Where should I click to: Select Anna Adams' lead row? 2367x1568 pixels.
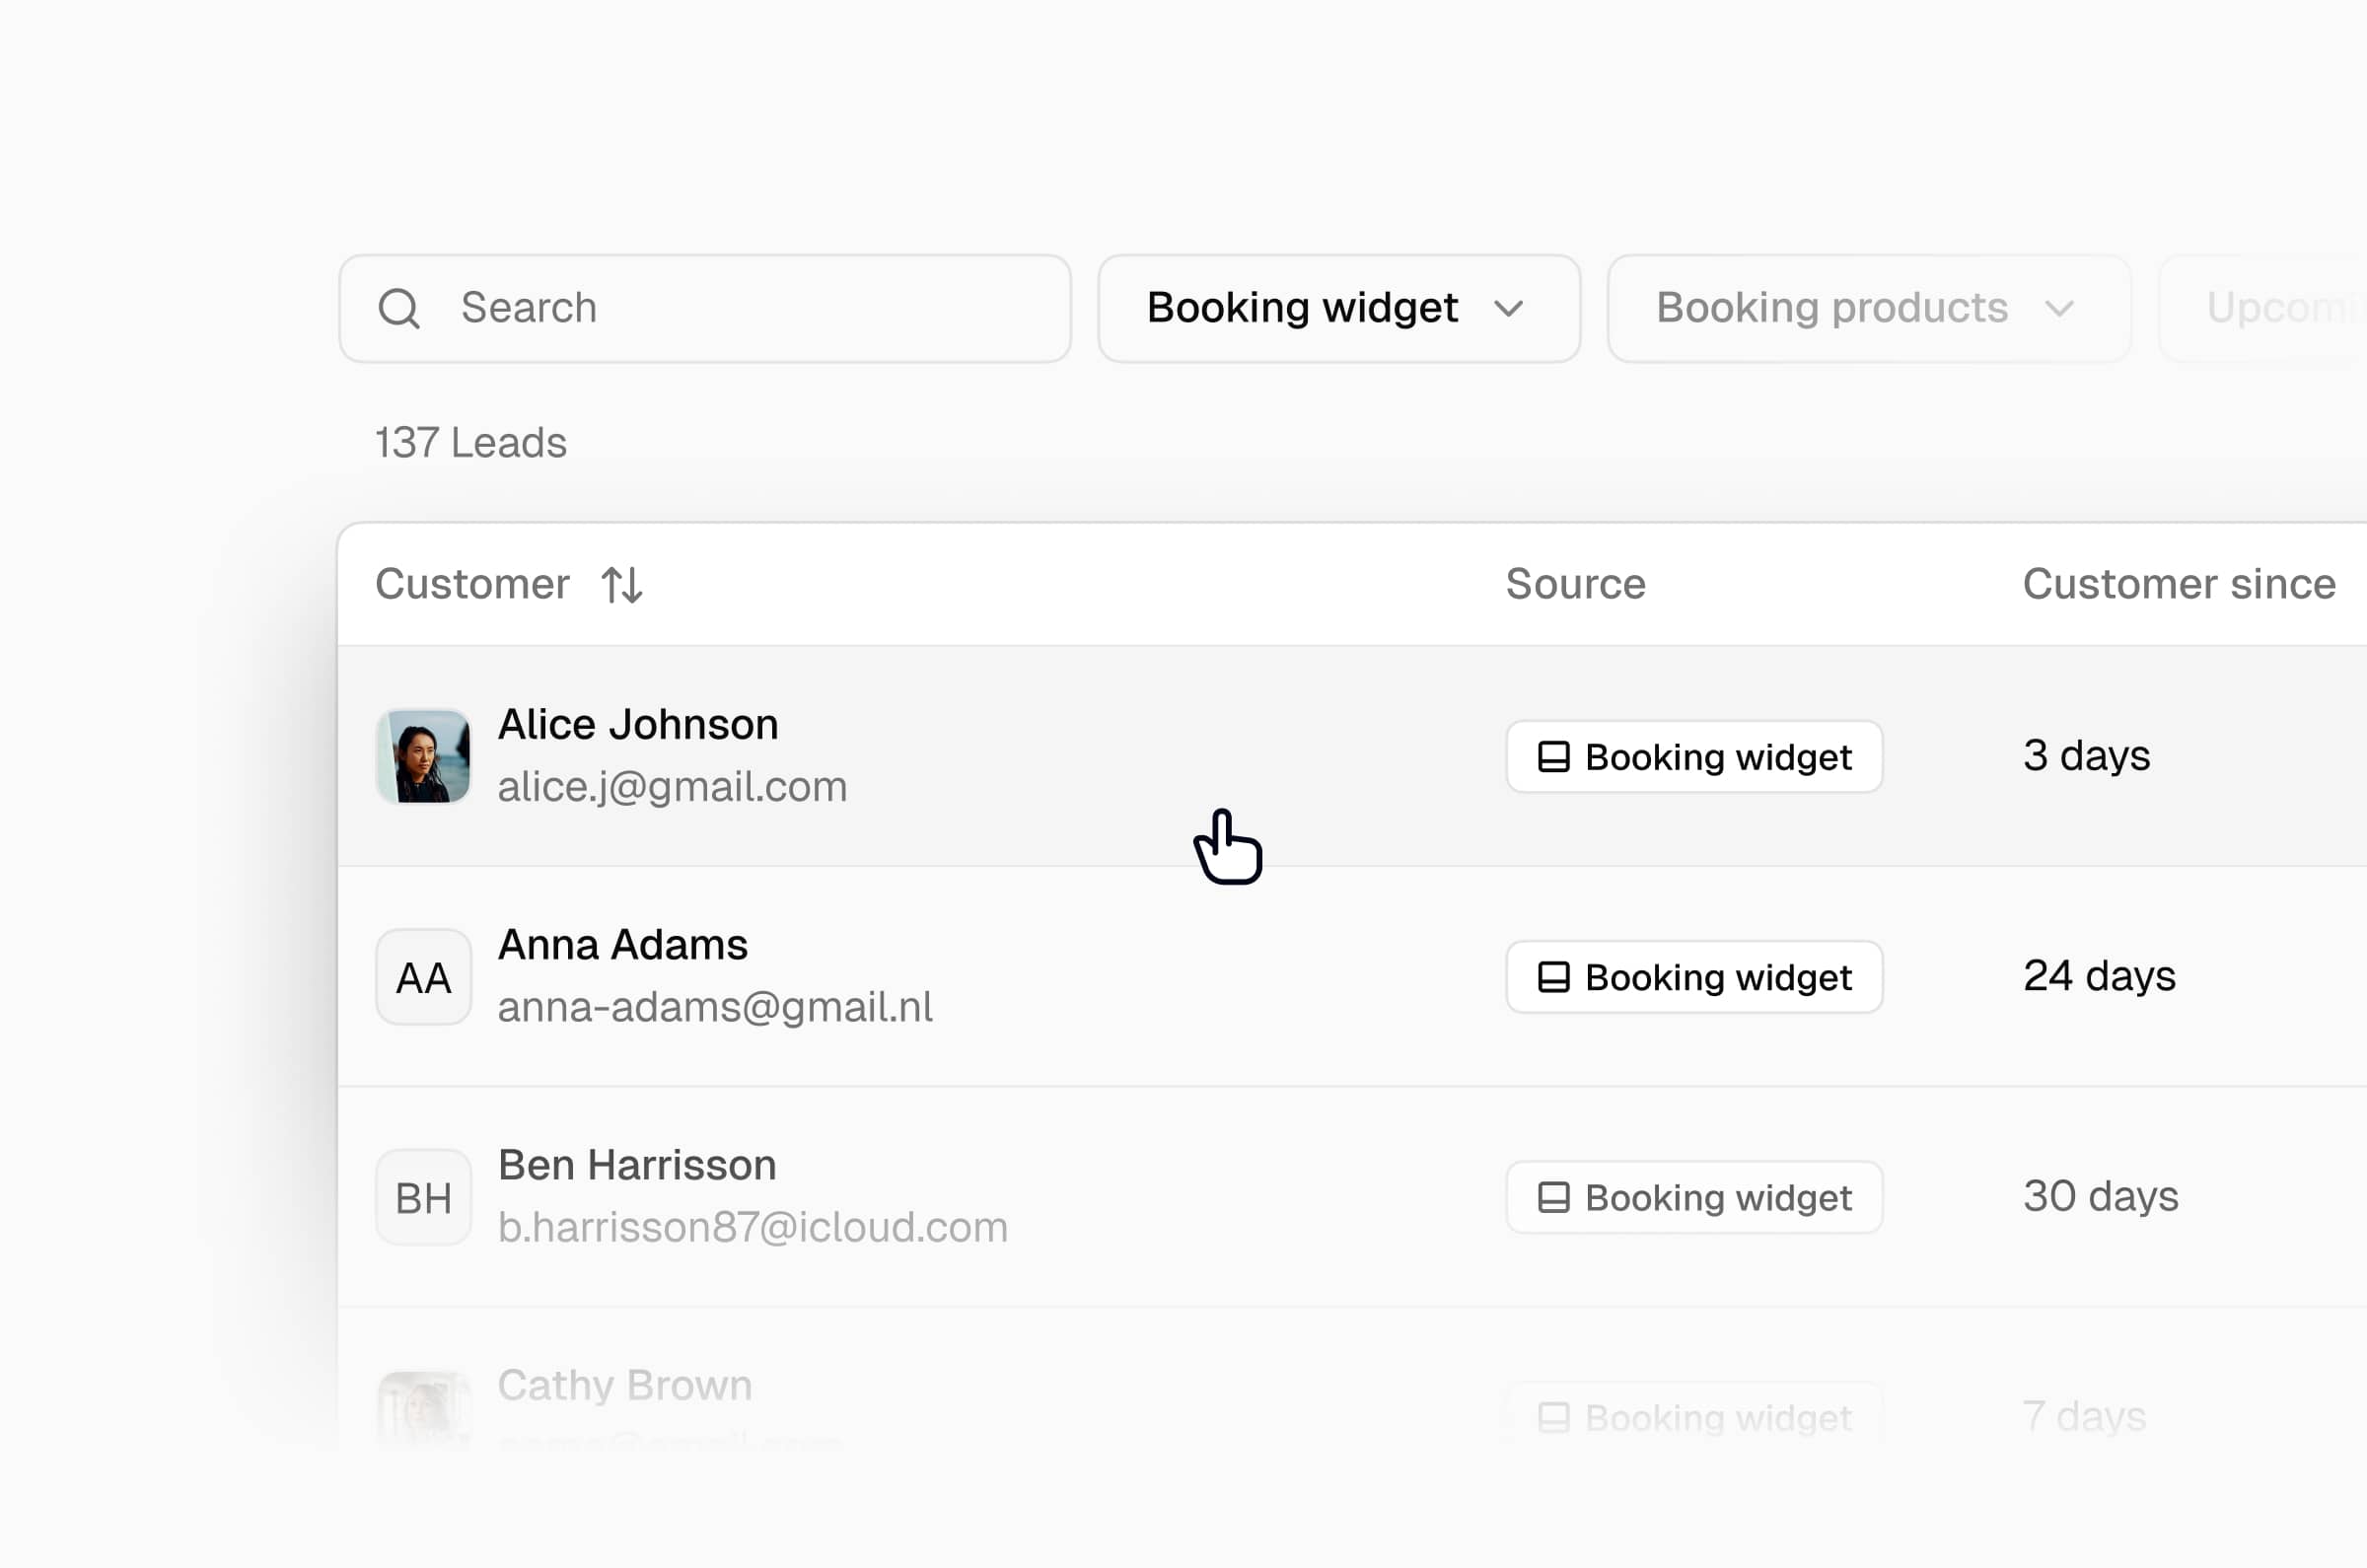click(x=1100, y=977)
